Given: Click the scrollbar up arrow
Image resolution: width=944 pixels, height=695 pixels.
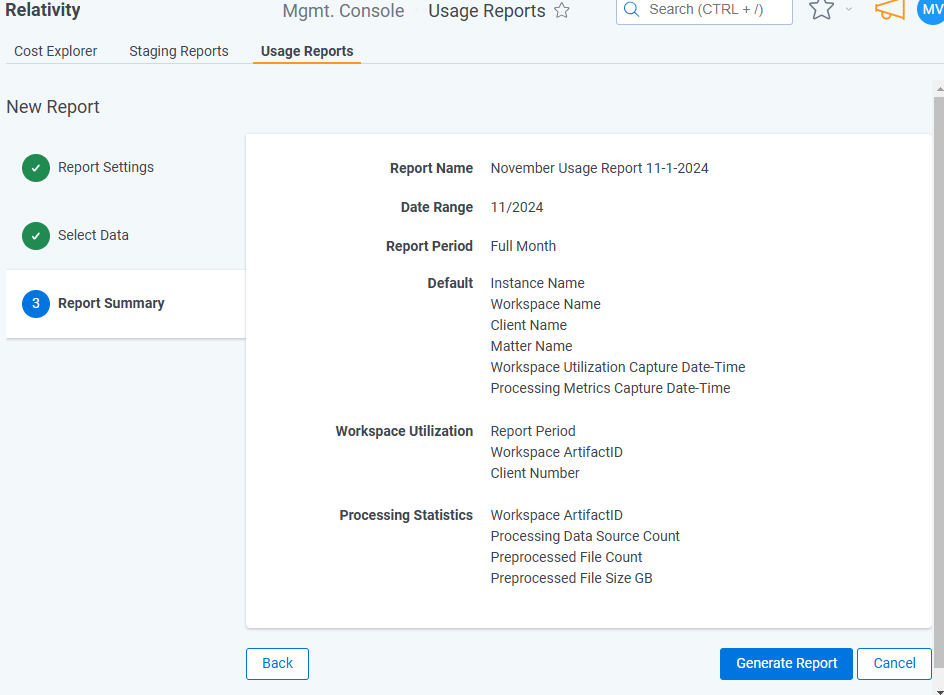Looking at the screenshot, I should click(939, 89).
